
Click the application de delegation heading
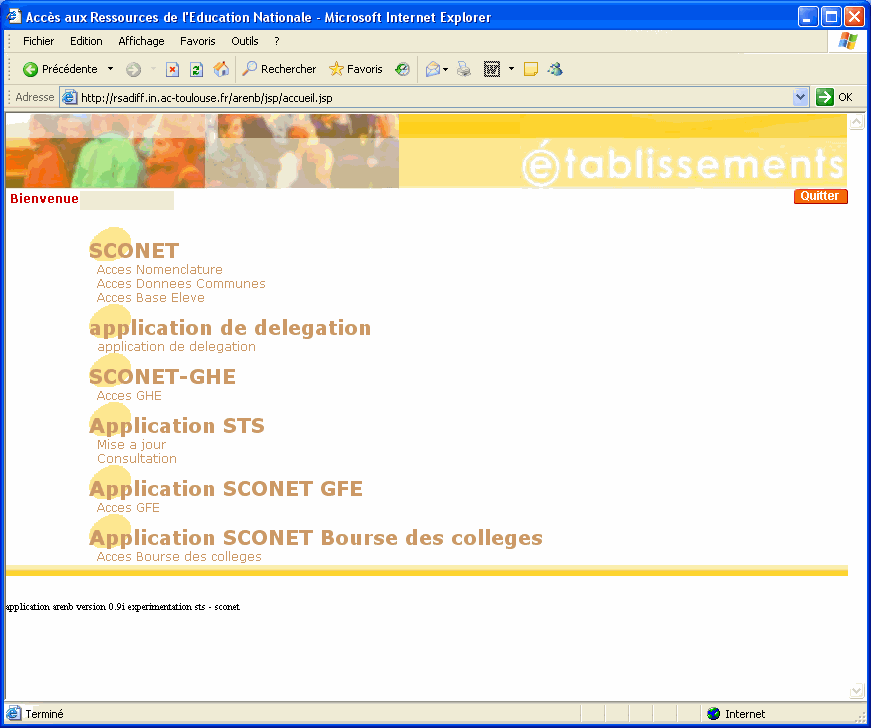point(230,328)
